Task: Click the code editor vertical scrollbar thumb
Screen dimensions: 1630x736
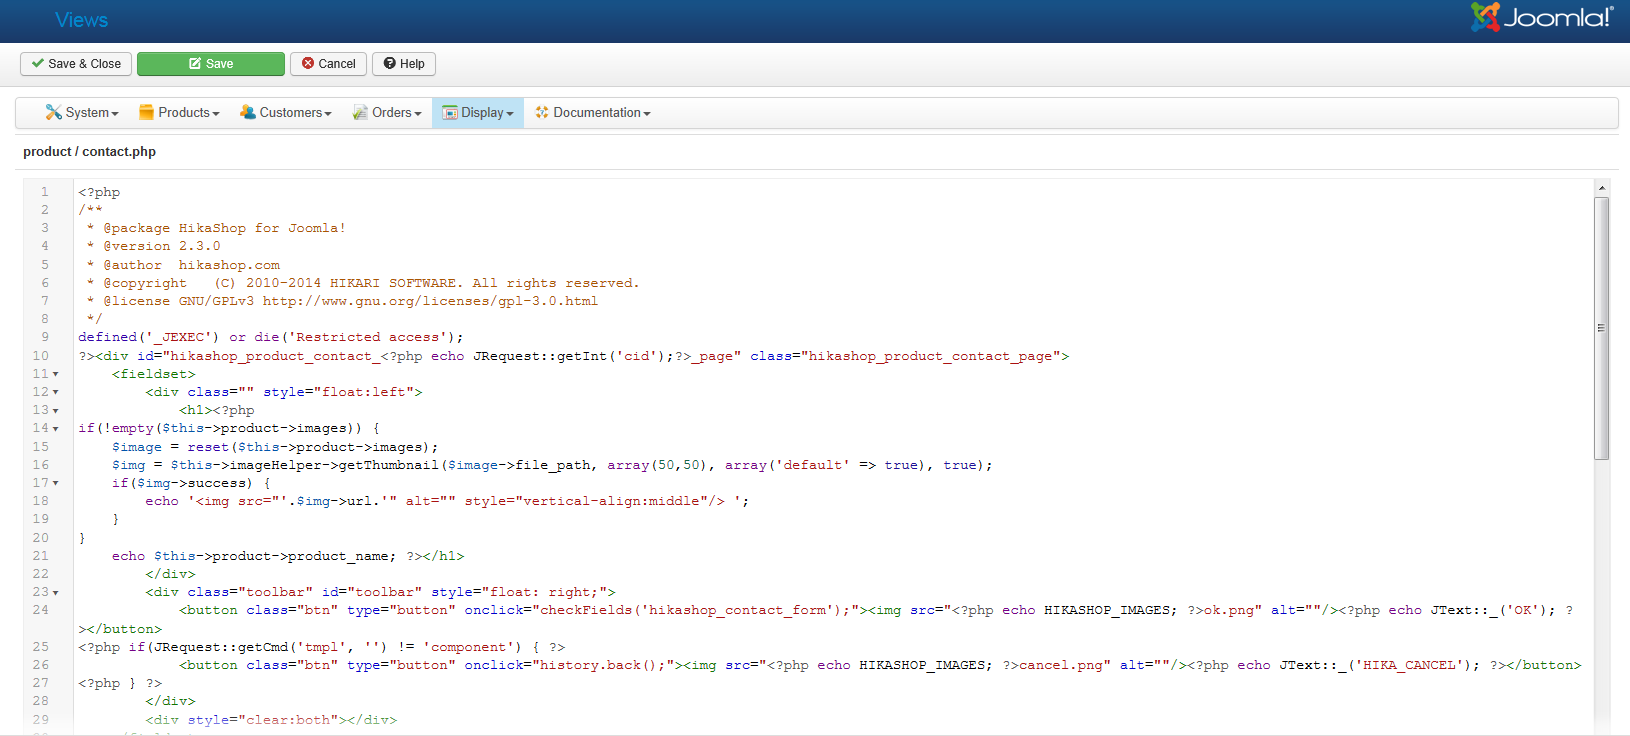Action: (1601, 328)
